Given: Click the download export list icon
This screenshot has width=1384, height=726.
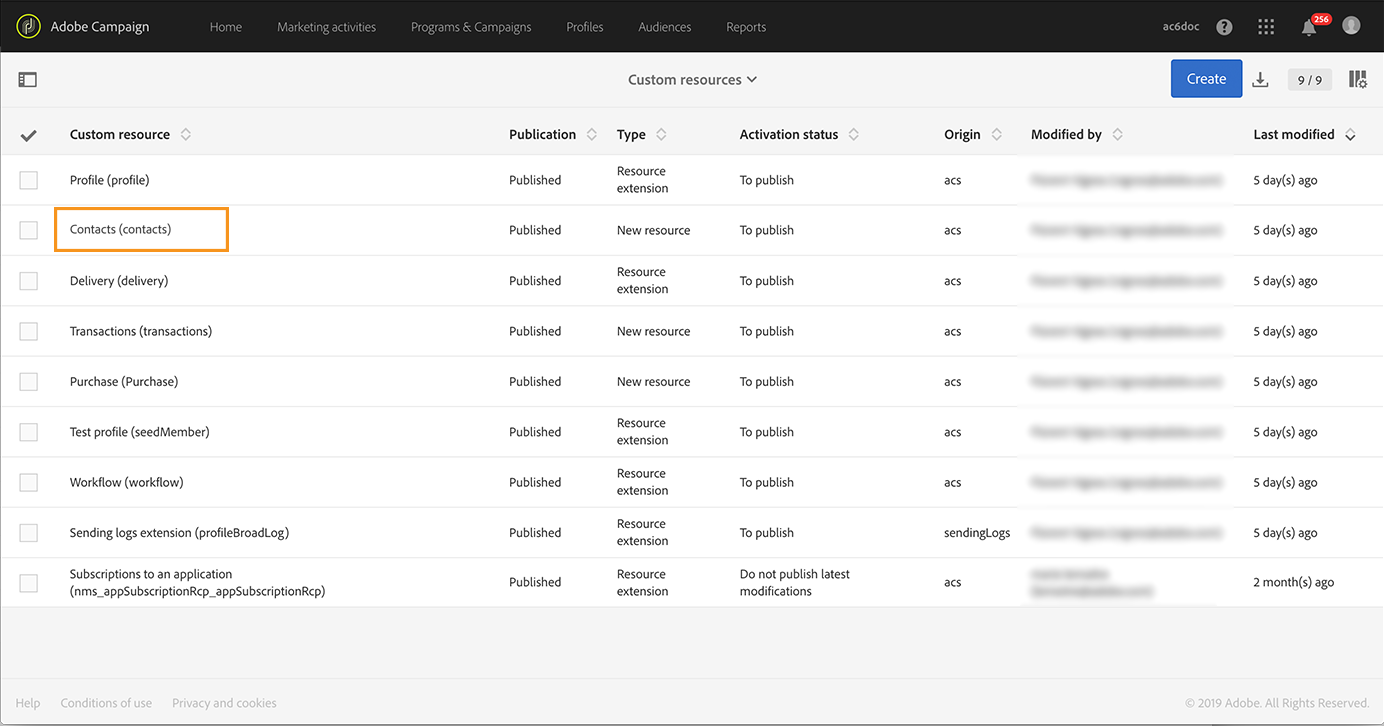Looking at the screenshot, I should (x=1260, y=80).
